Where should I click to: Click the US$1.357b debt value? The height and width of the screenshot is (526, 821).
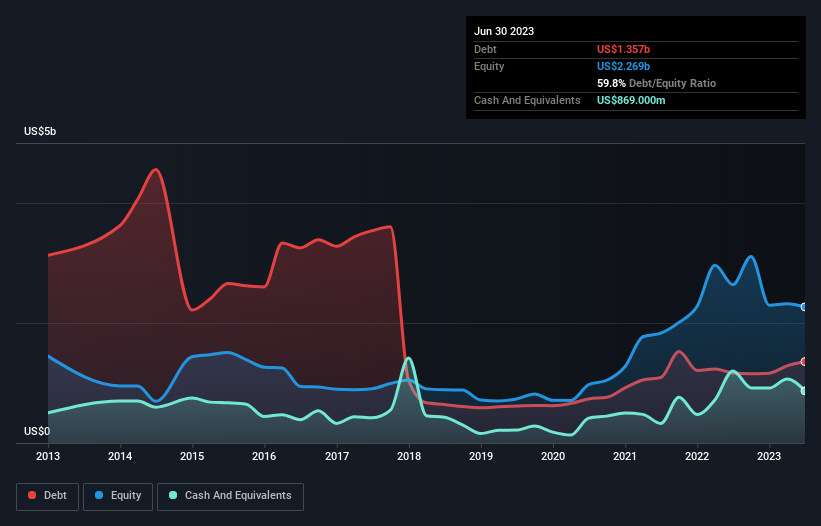pos(623,49)
